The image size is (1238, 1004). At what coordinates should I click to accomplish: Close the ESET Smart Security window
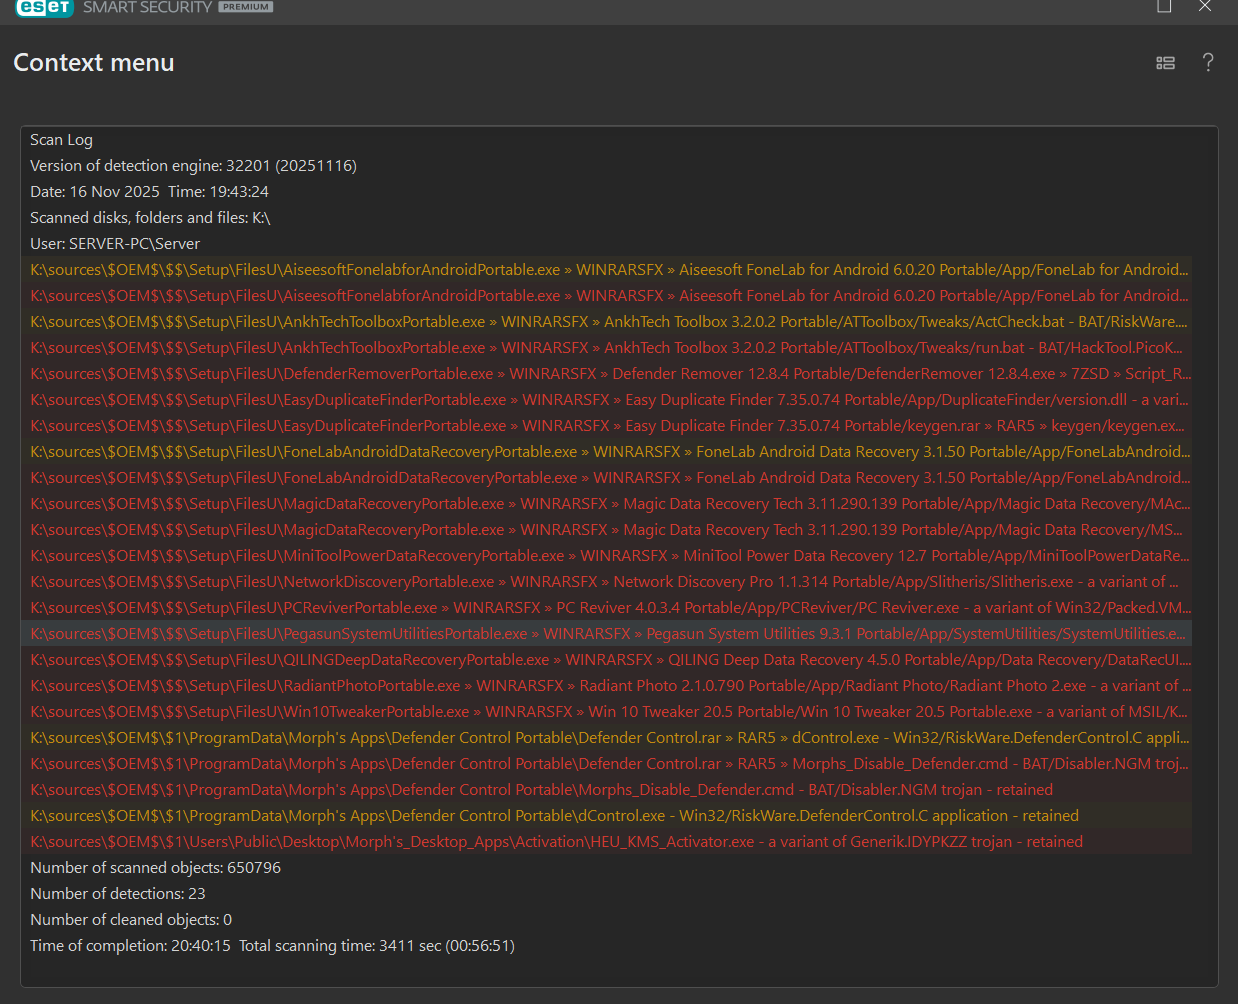click(x=1205, y=7)
